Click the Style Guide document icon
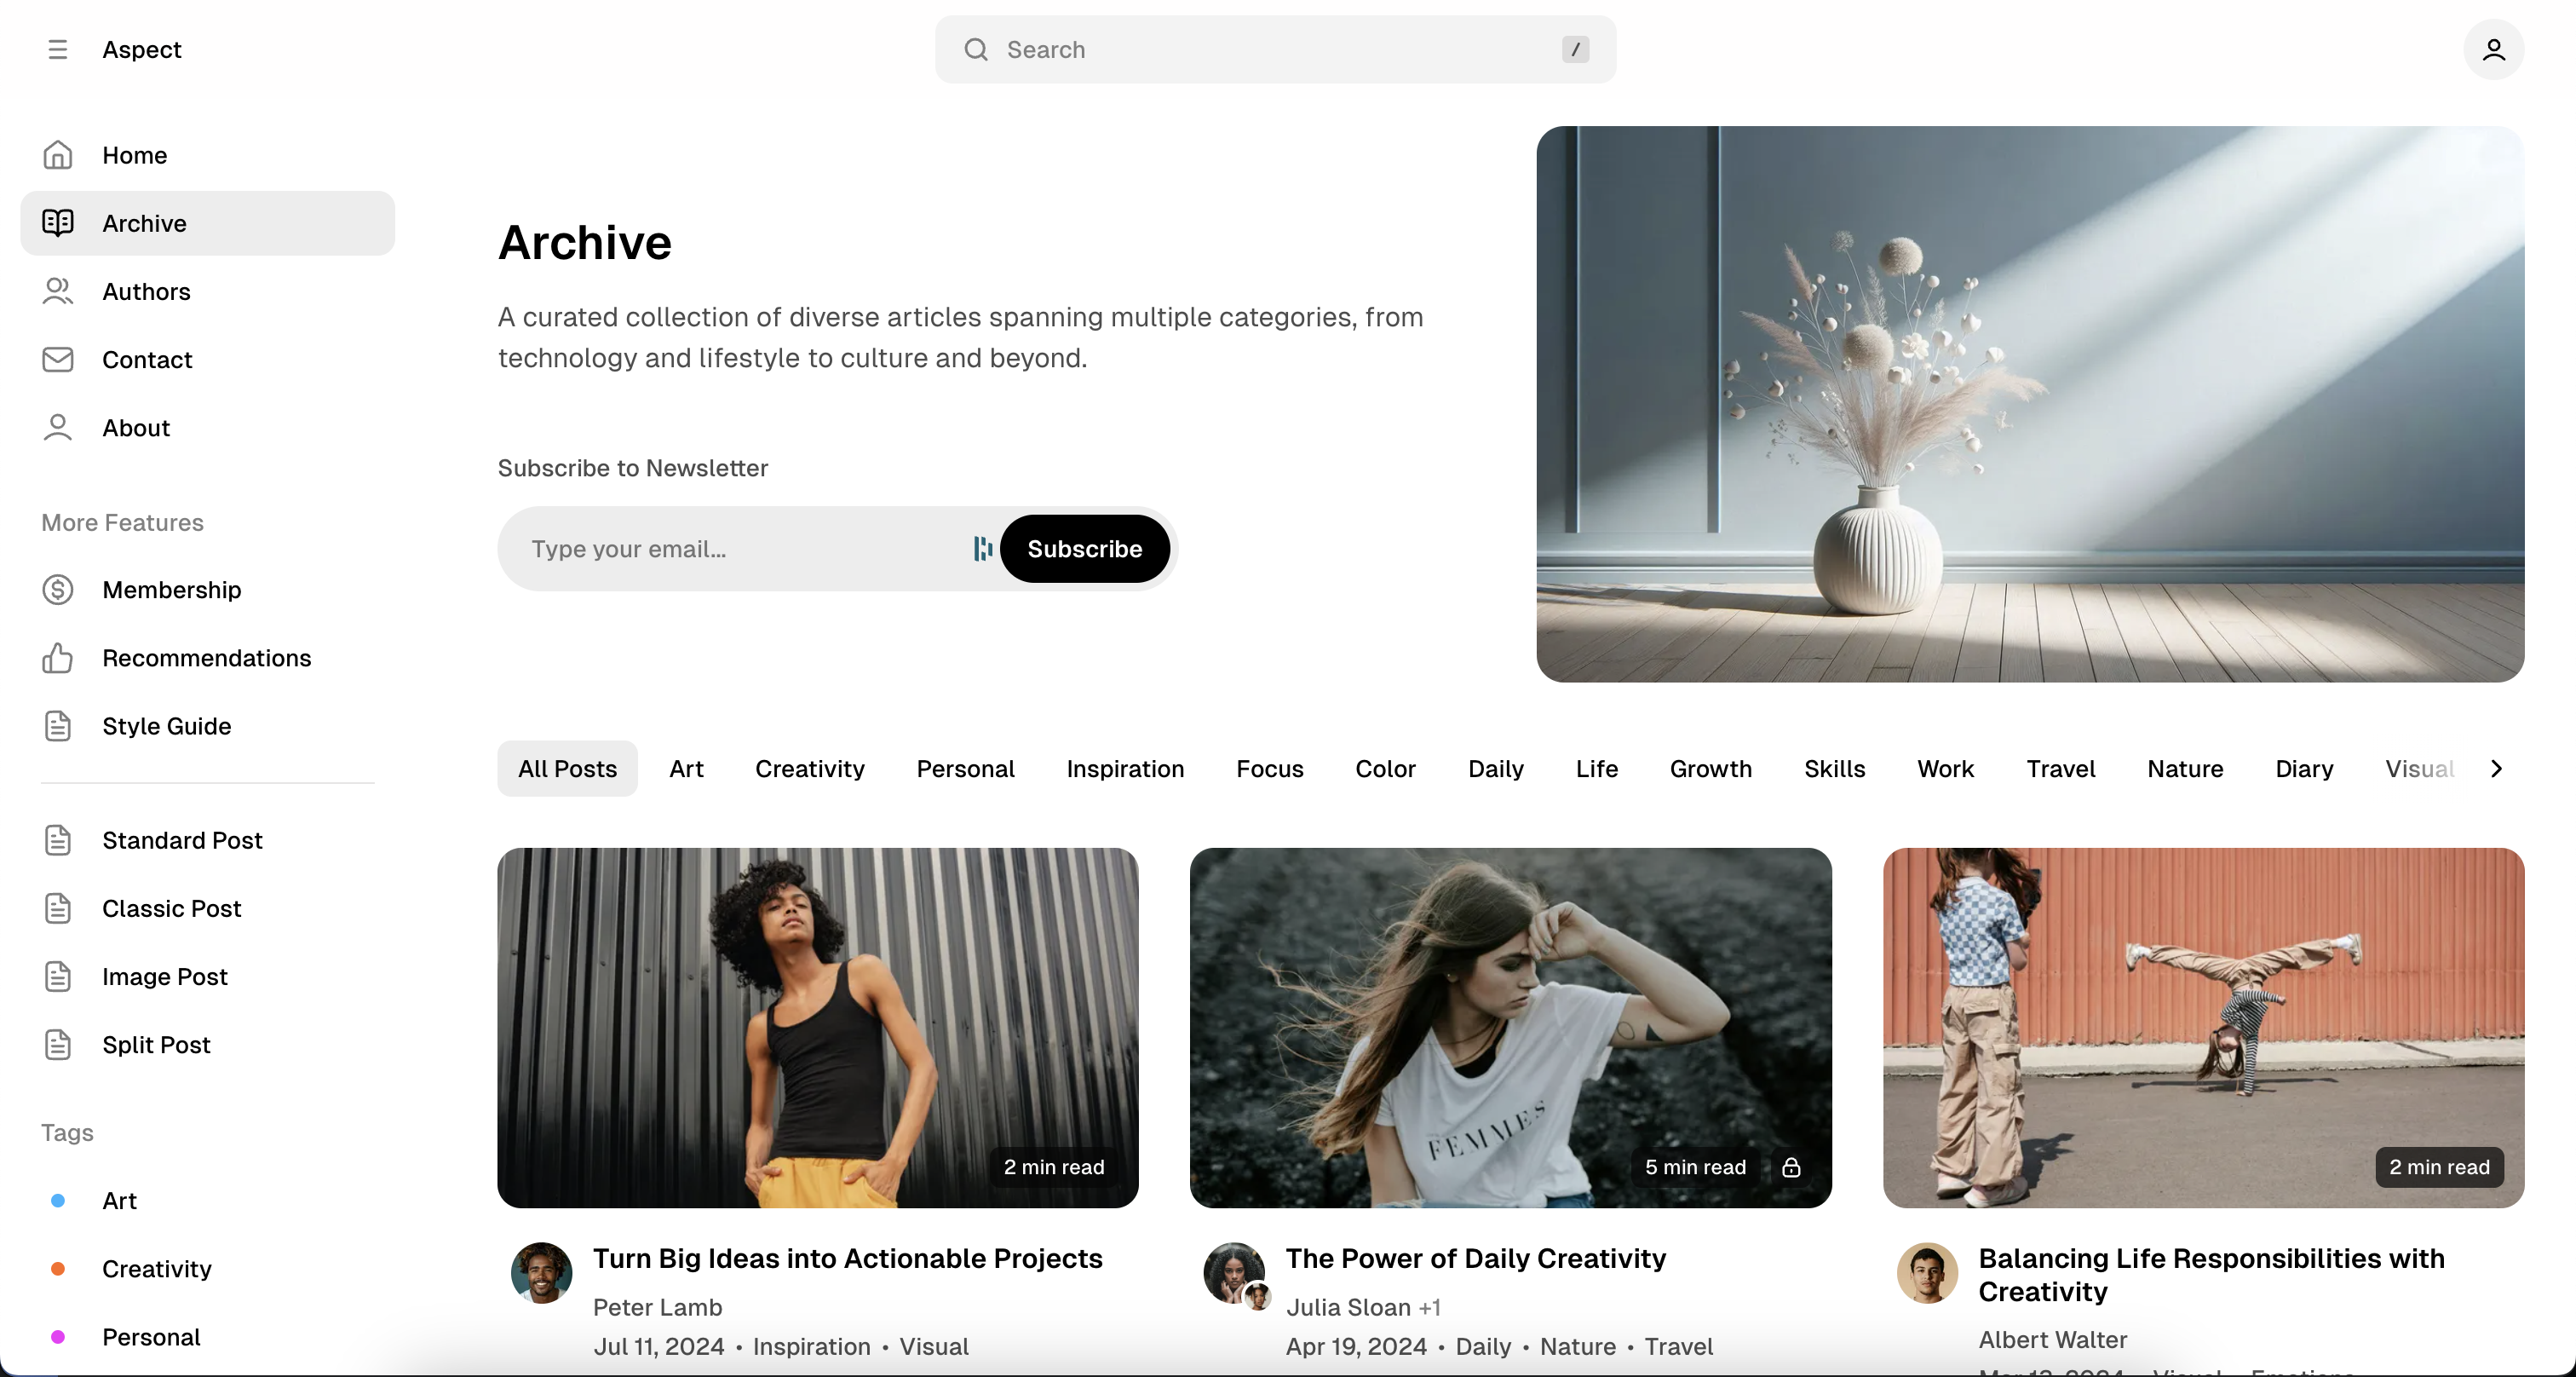 (58, 725)
